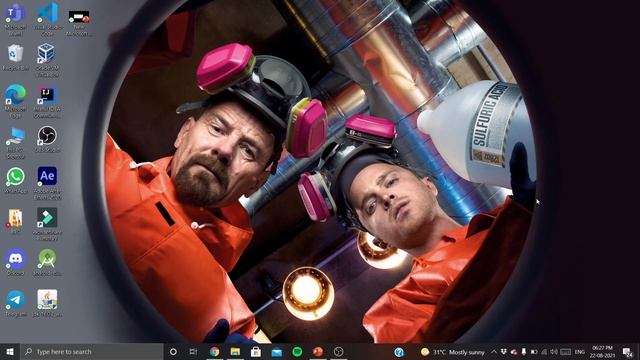
Task: Open the volume speaker tray icon
Action: 553,352
